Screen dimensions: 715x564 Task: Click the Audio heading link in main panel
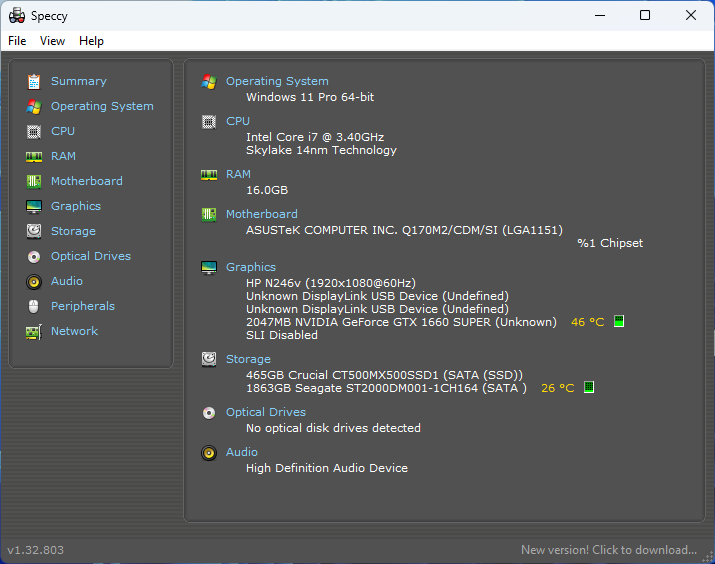pyautogui.click(x=242, y=452)
